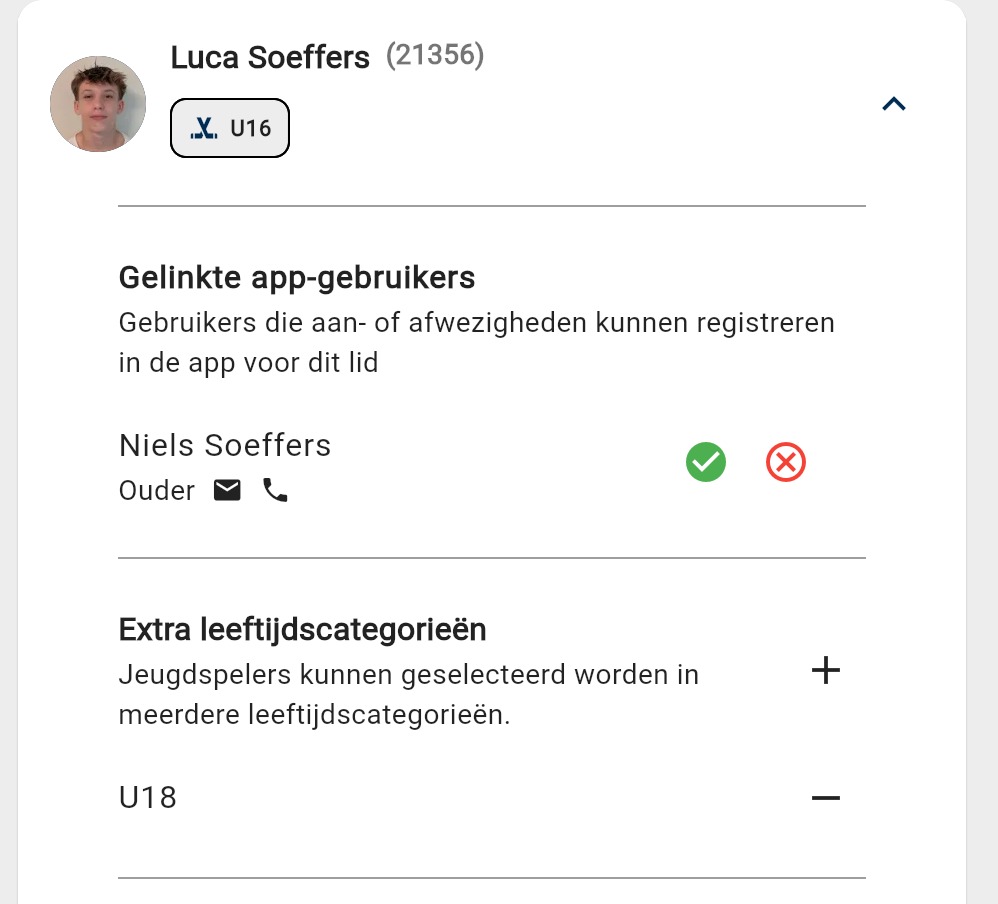Click the U16 age category label
Screen dimensions: 998x904
click(250, 128)
